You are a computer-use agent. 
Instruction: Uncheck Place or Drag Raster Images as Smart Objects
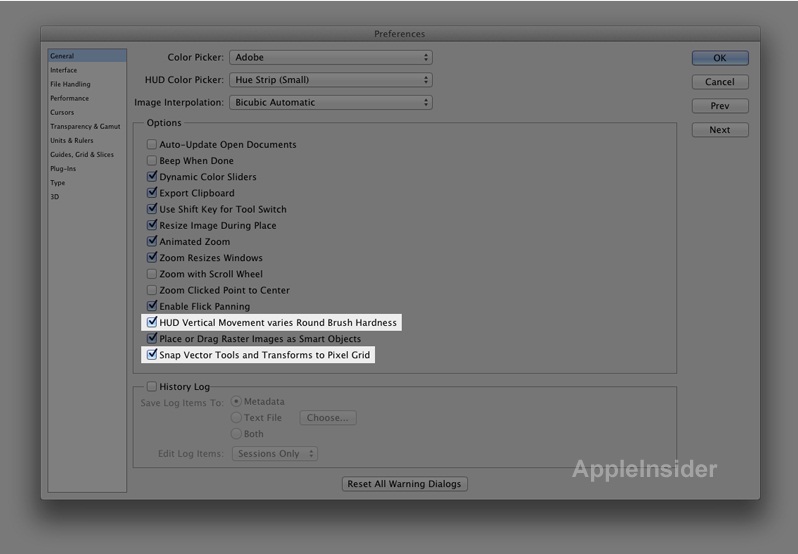[152, 339]
